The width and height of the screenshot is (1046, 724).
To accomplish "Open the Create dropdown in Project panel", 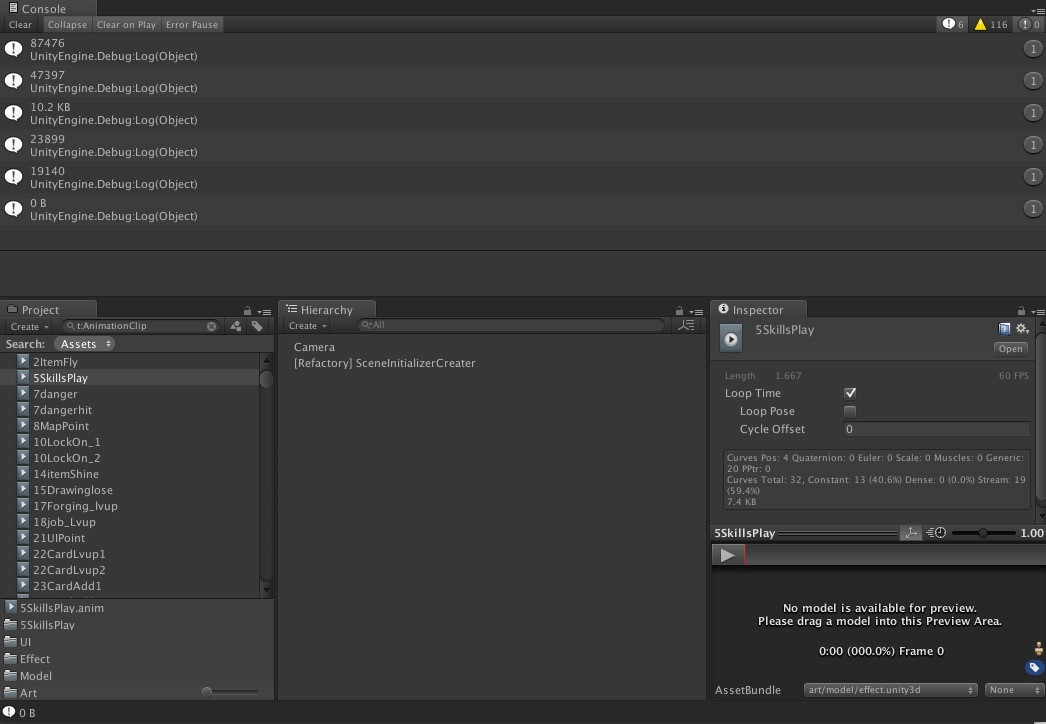I will pos(28,326).
